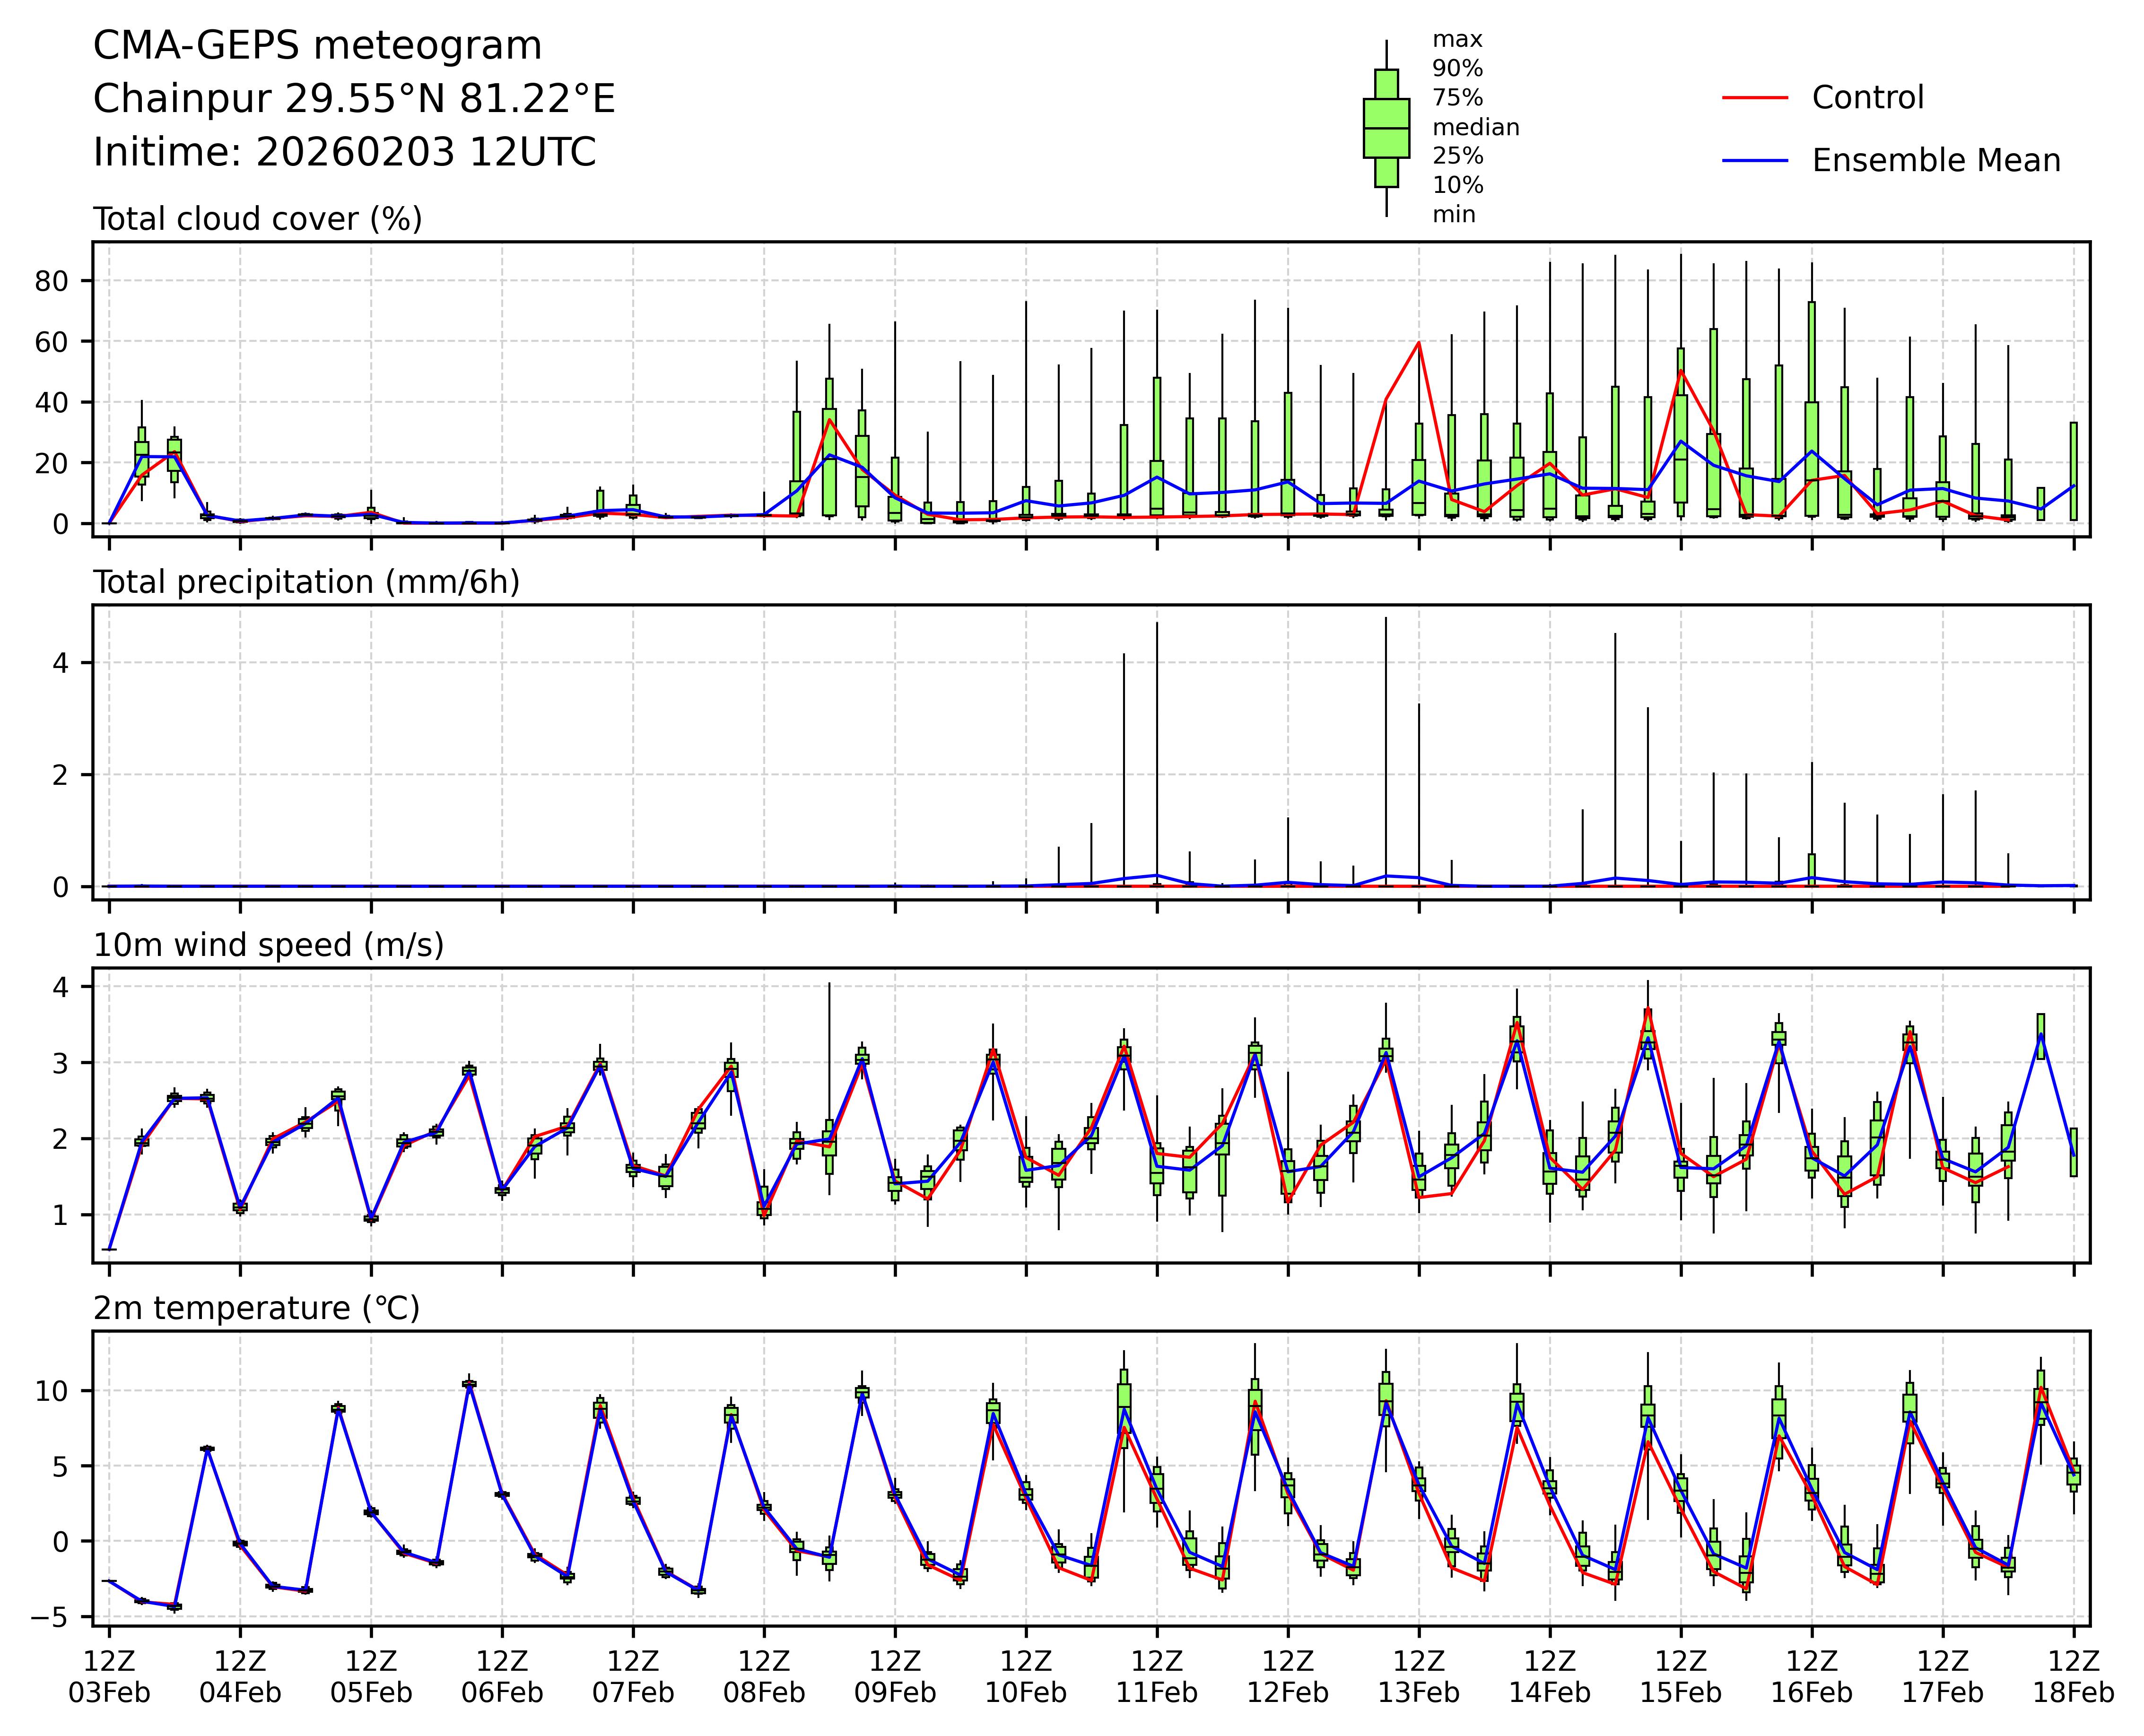Viewport: 2144px width, 1736px height.
Task: Click the 12Z 14Feb x-axis label
Action: click(1550, 1677)
